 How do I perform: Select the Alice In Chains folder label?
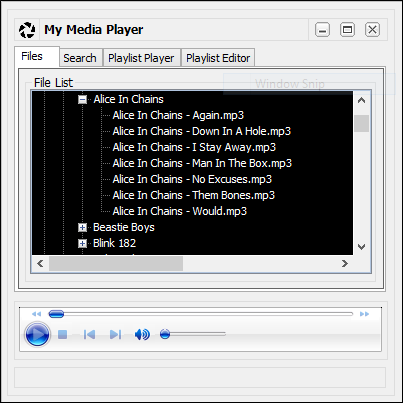[x=128, y=99]
